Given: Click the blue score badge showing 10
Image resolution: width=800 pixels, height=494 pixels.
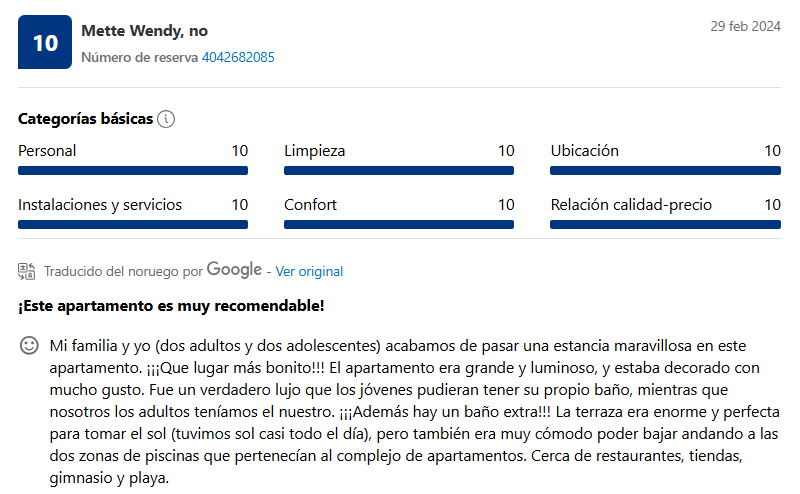Looking at the screenshot, I should [x=45, y=42].
